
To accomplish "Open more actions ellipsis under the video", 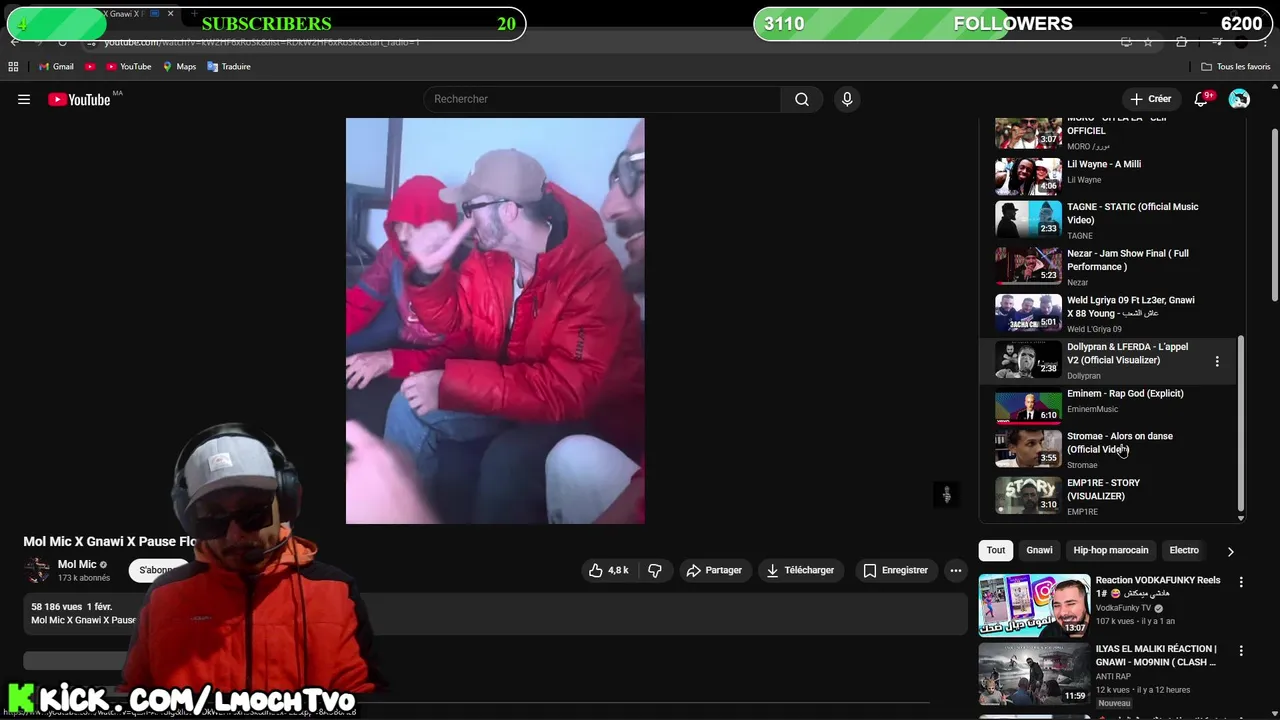I will coord(956,570).
